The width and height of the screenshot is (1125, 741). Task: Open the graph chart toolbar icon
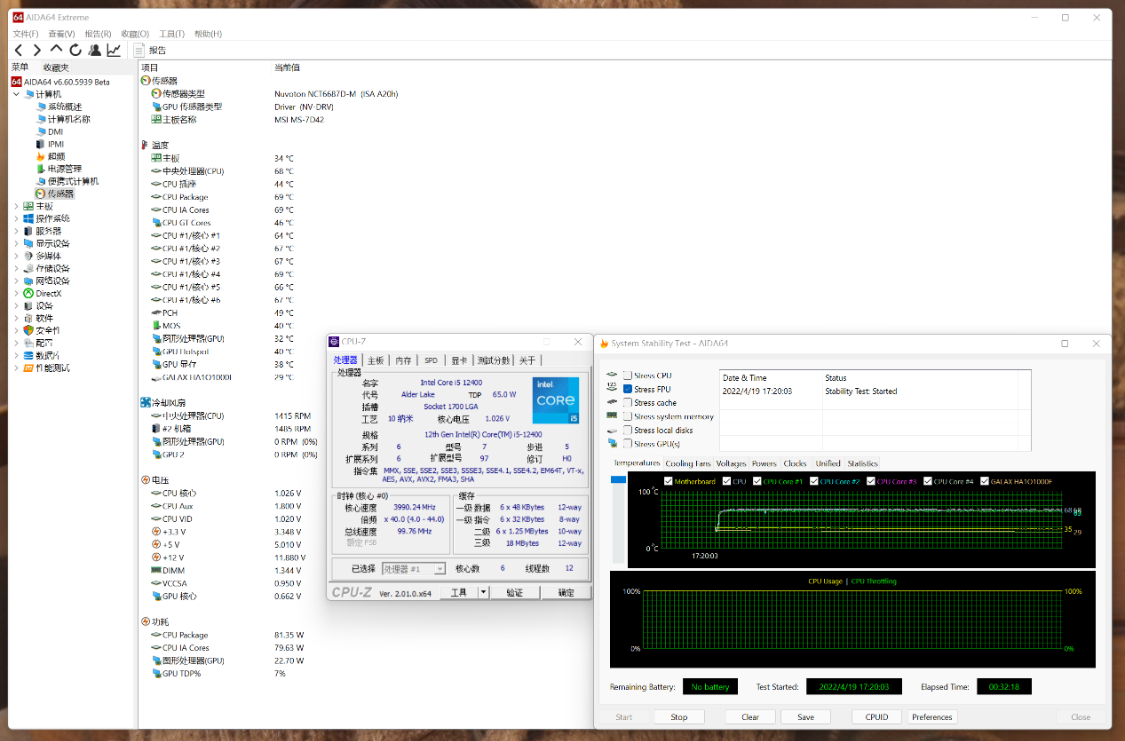click(114, 50)
